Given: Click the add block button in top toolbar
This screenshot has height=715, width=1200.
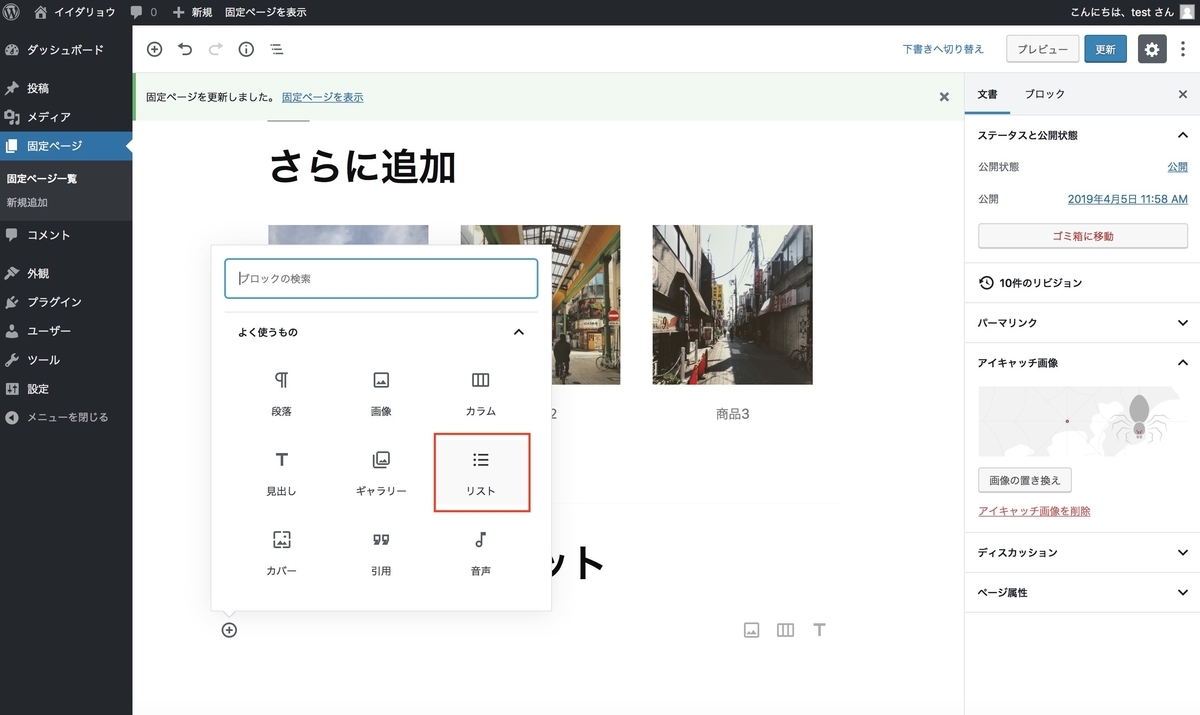Looking at the screenshot, I should coord(154,49).
